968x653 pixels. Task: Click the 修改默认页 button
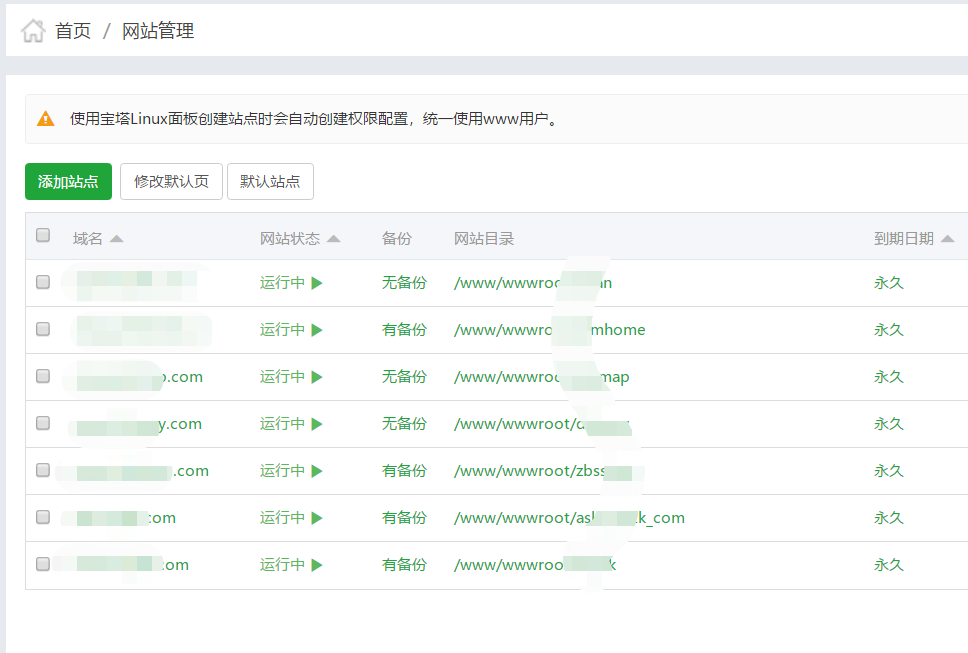click(171, 182)
